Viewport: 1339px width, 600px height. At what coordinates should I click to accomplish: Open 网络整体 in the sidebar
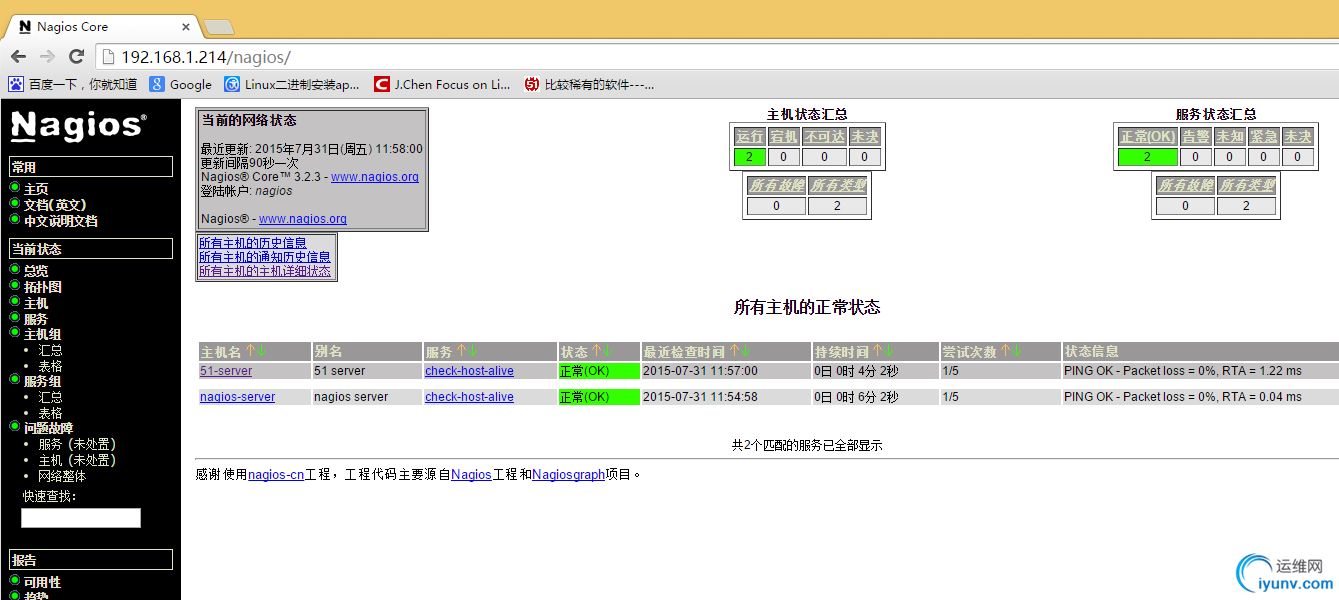point(62,476)
